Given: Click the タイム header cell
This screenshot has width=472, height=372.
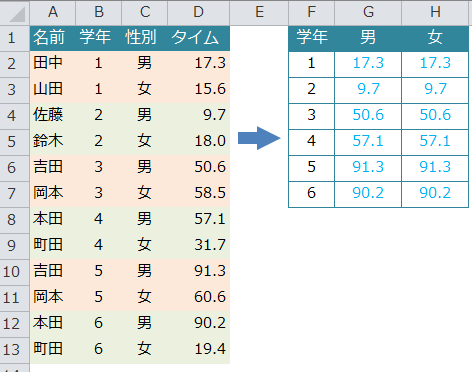Looking at the screenshot, I should point(198,38).
